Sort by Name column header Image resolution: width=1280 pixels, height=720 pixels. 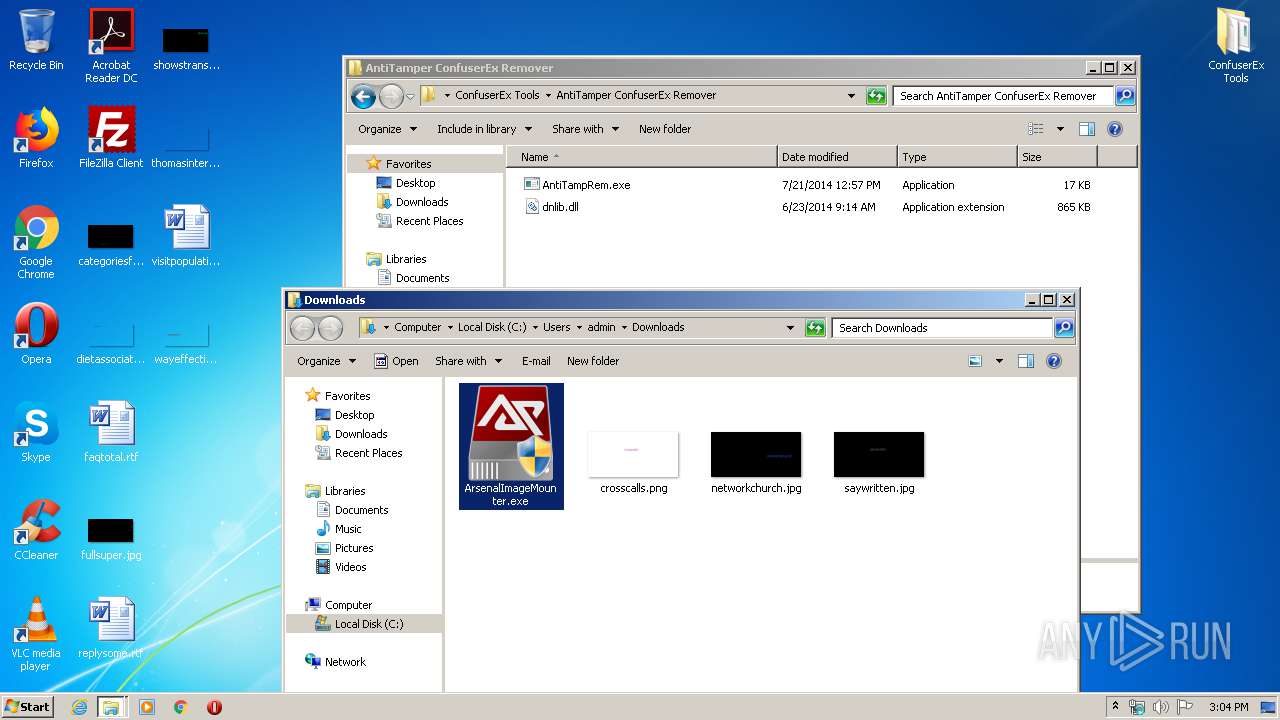643,157
